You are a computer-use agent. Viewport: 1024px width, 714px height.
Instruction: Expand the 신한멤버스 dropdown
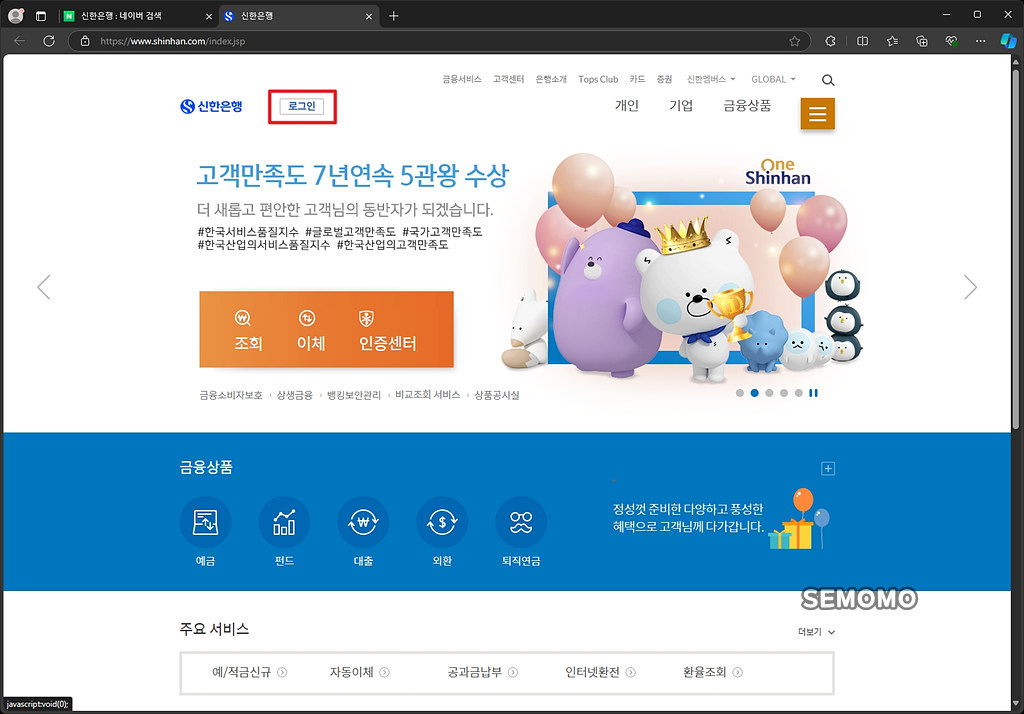[711, 79]
